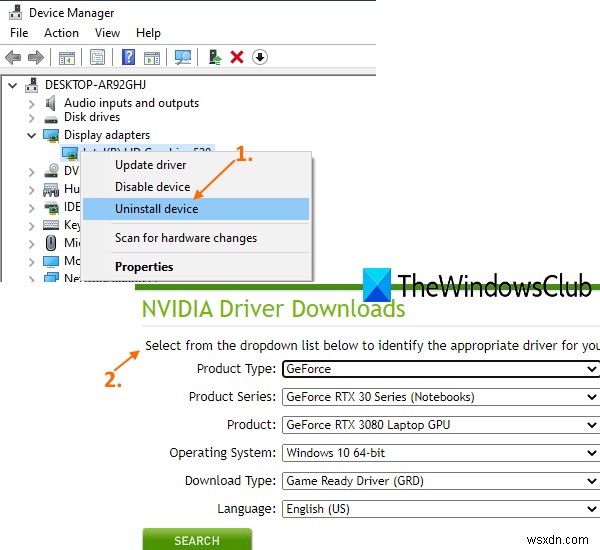Click the circled down-arrow toolbar icon
The image size is (600, 550).
[x=260, y=57]
